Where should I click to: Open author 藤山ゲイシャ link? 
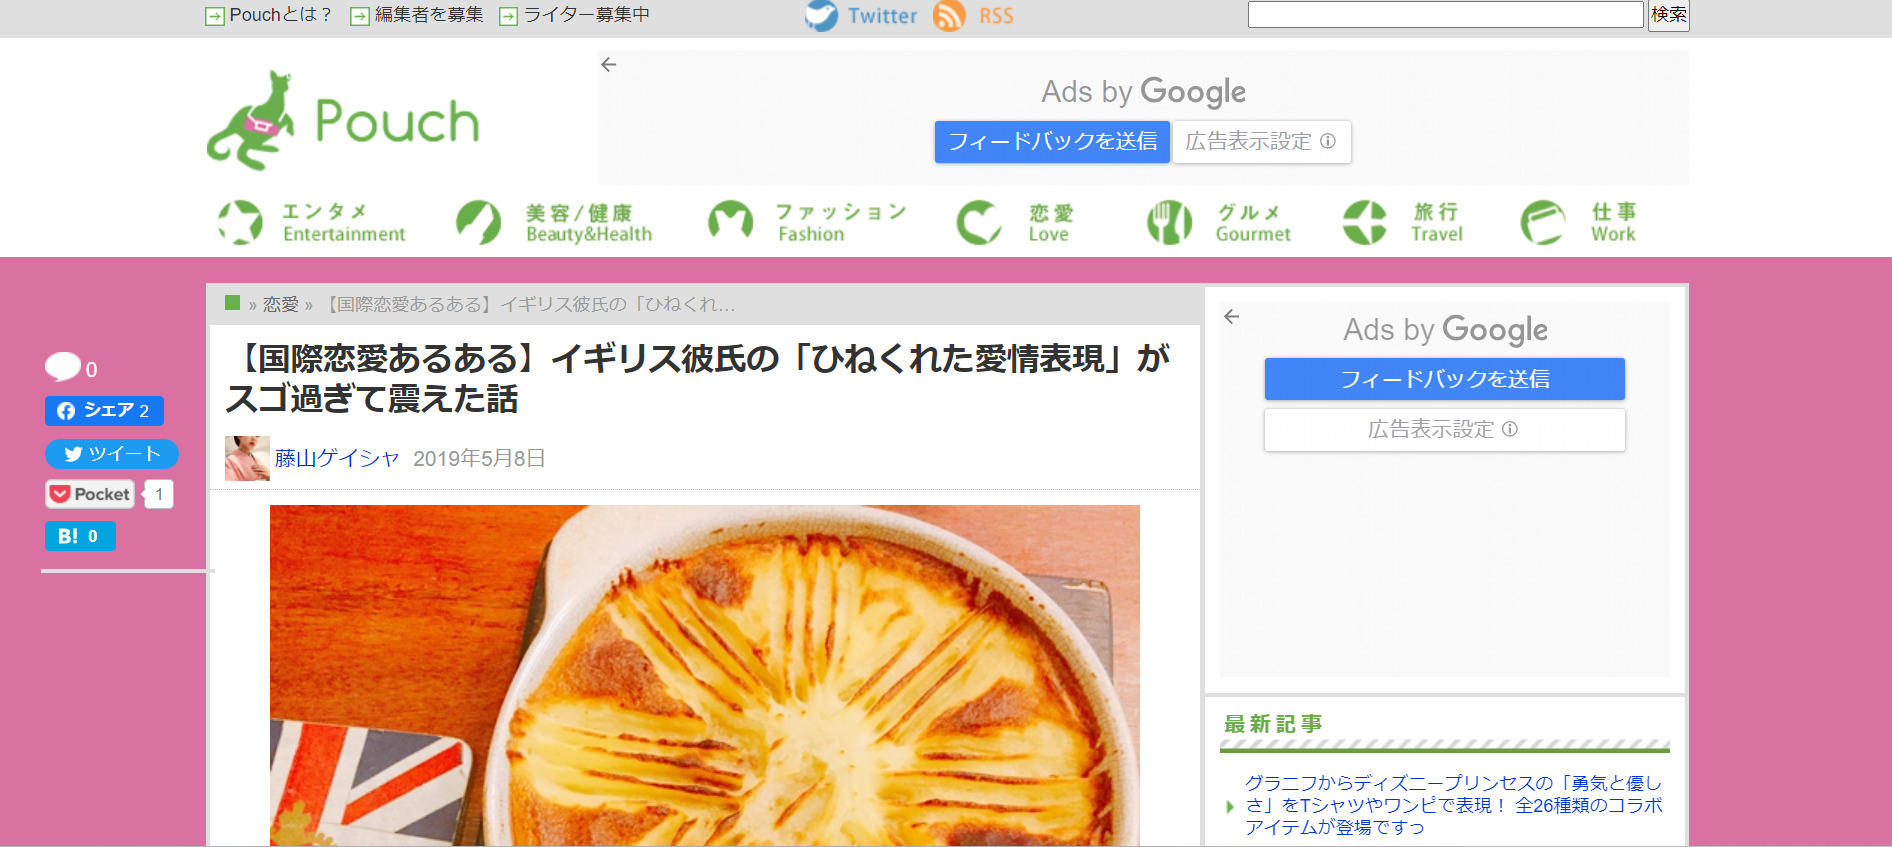[337, 458]
